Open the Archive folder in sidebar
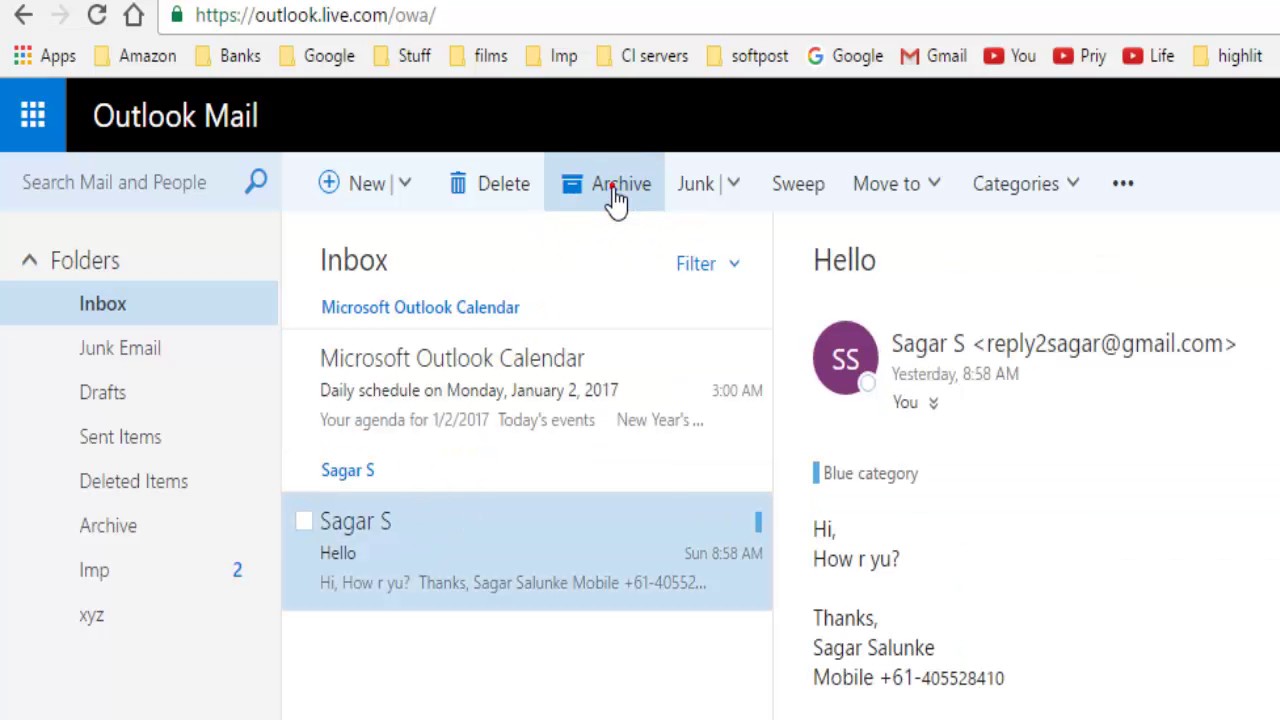This screenshot has width=1280, height=720. click(x=108, y=525)
